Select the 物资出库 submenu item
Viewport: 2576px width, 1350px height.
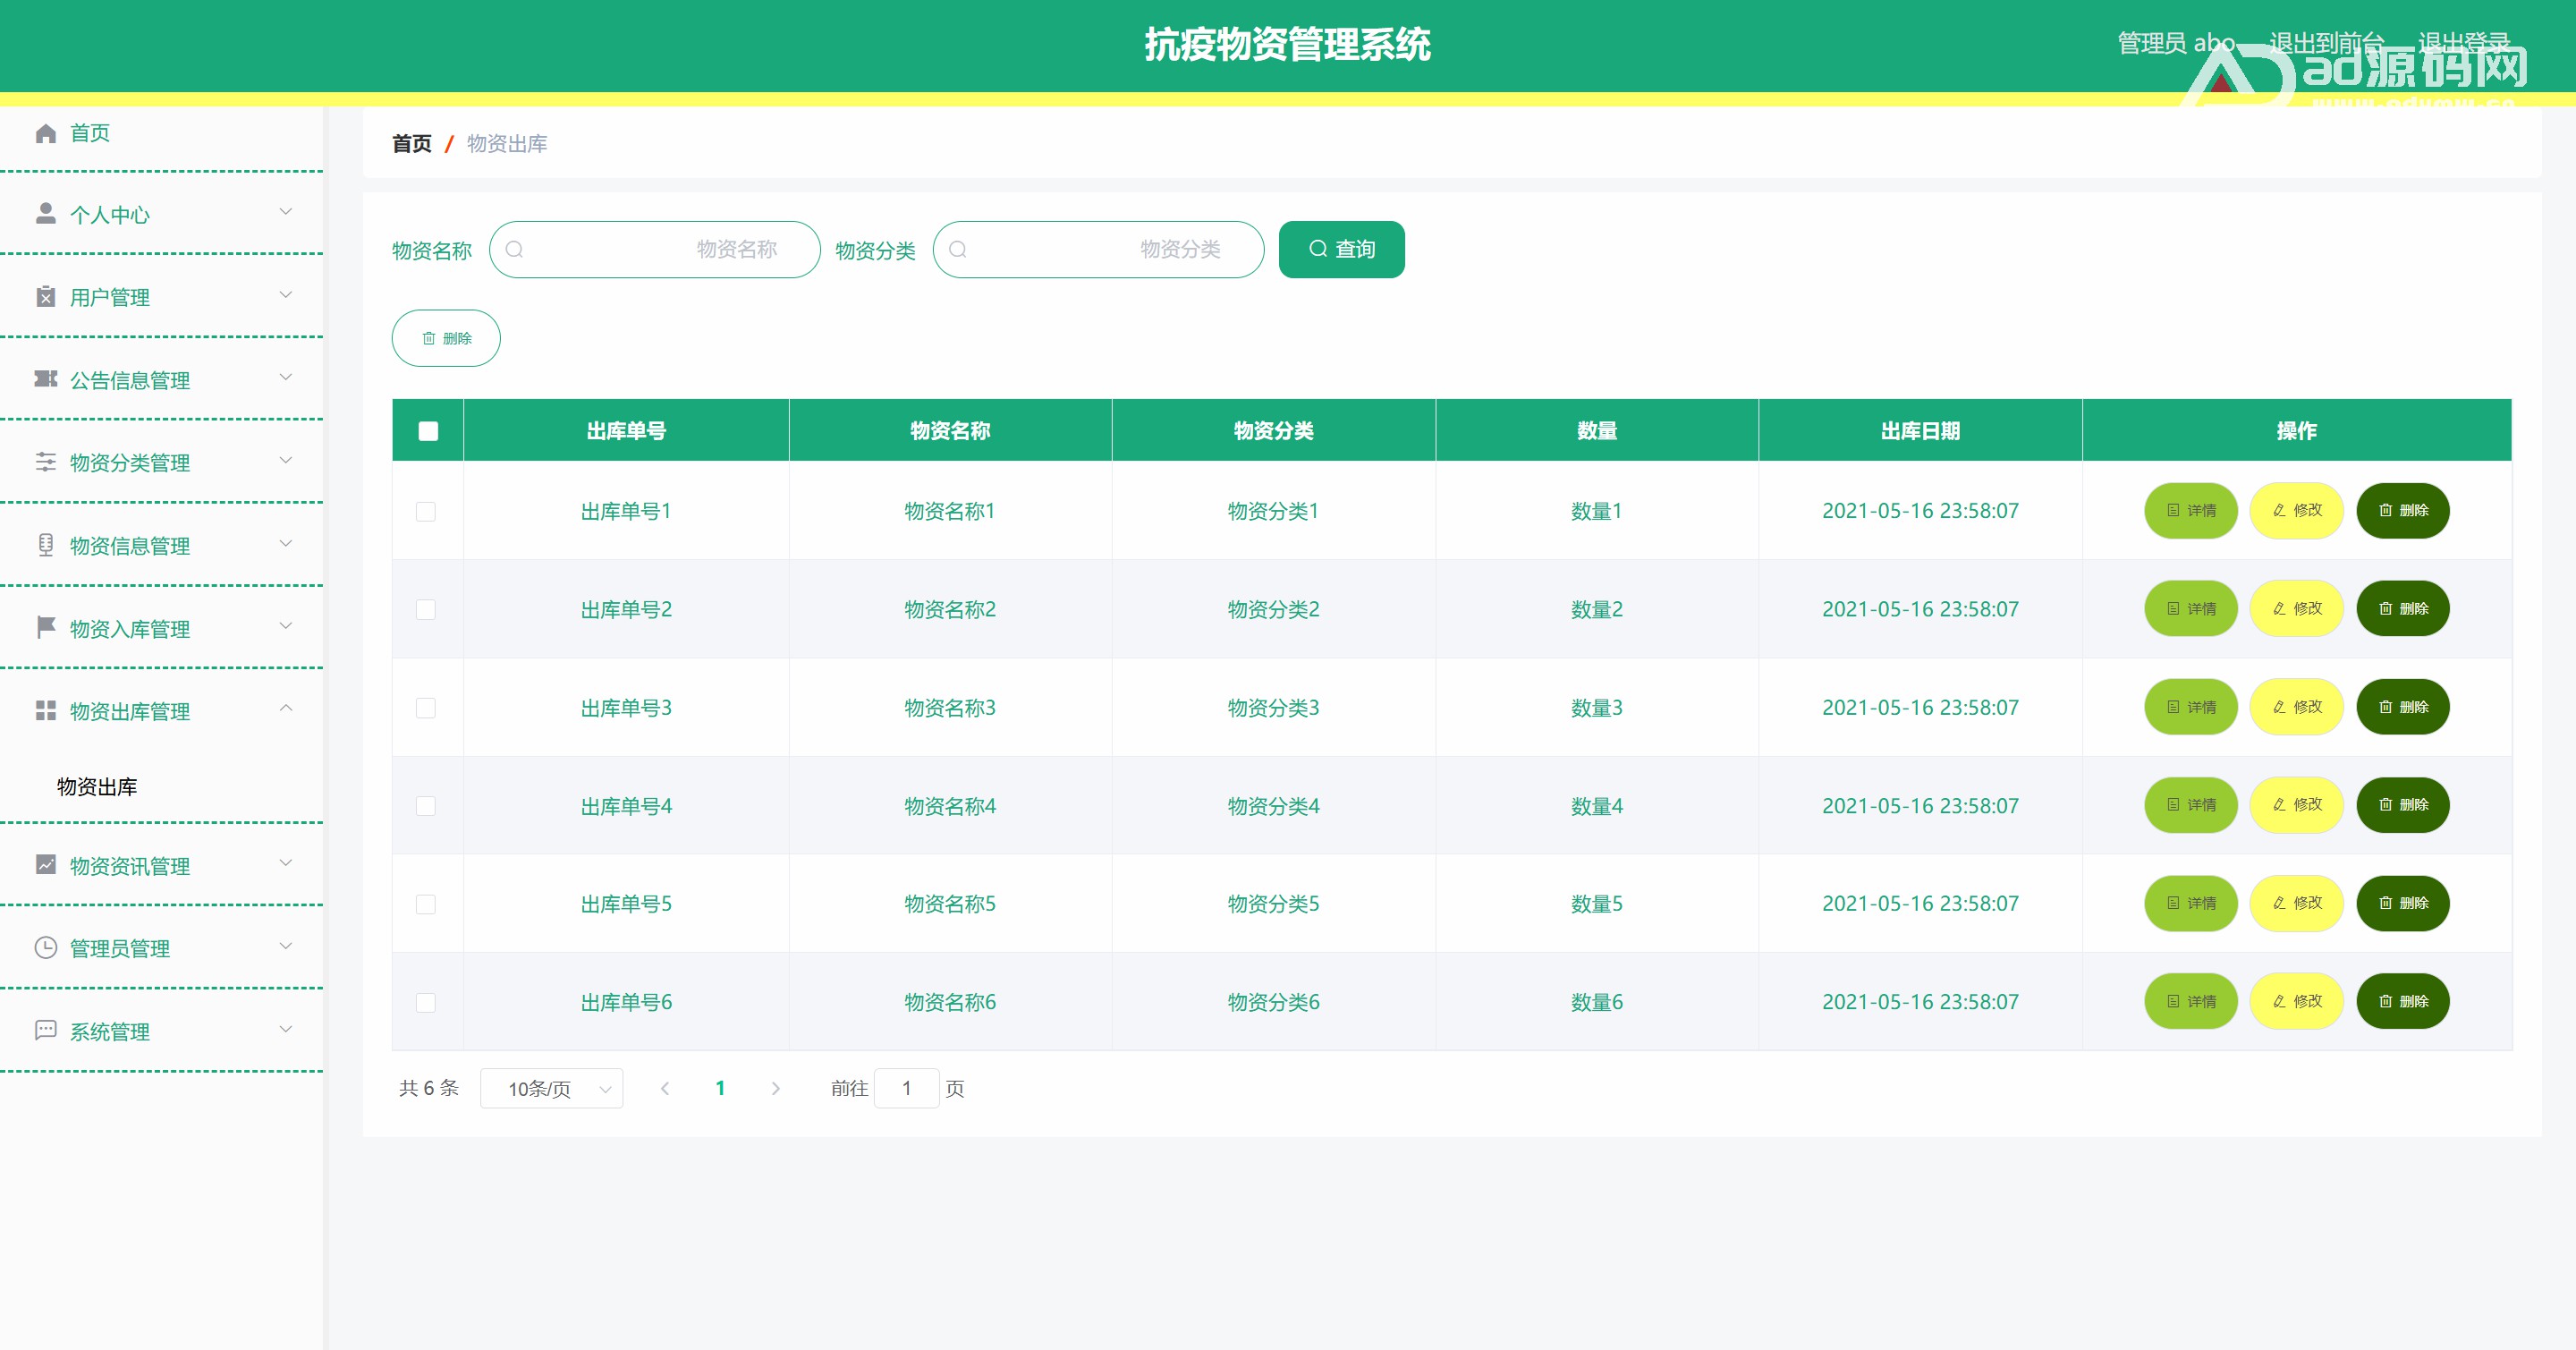click(97, 787)
